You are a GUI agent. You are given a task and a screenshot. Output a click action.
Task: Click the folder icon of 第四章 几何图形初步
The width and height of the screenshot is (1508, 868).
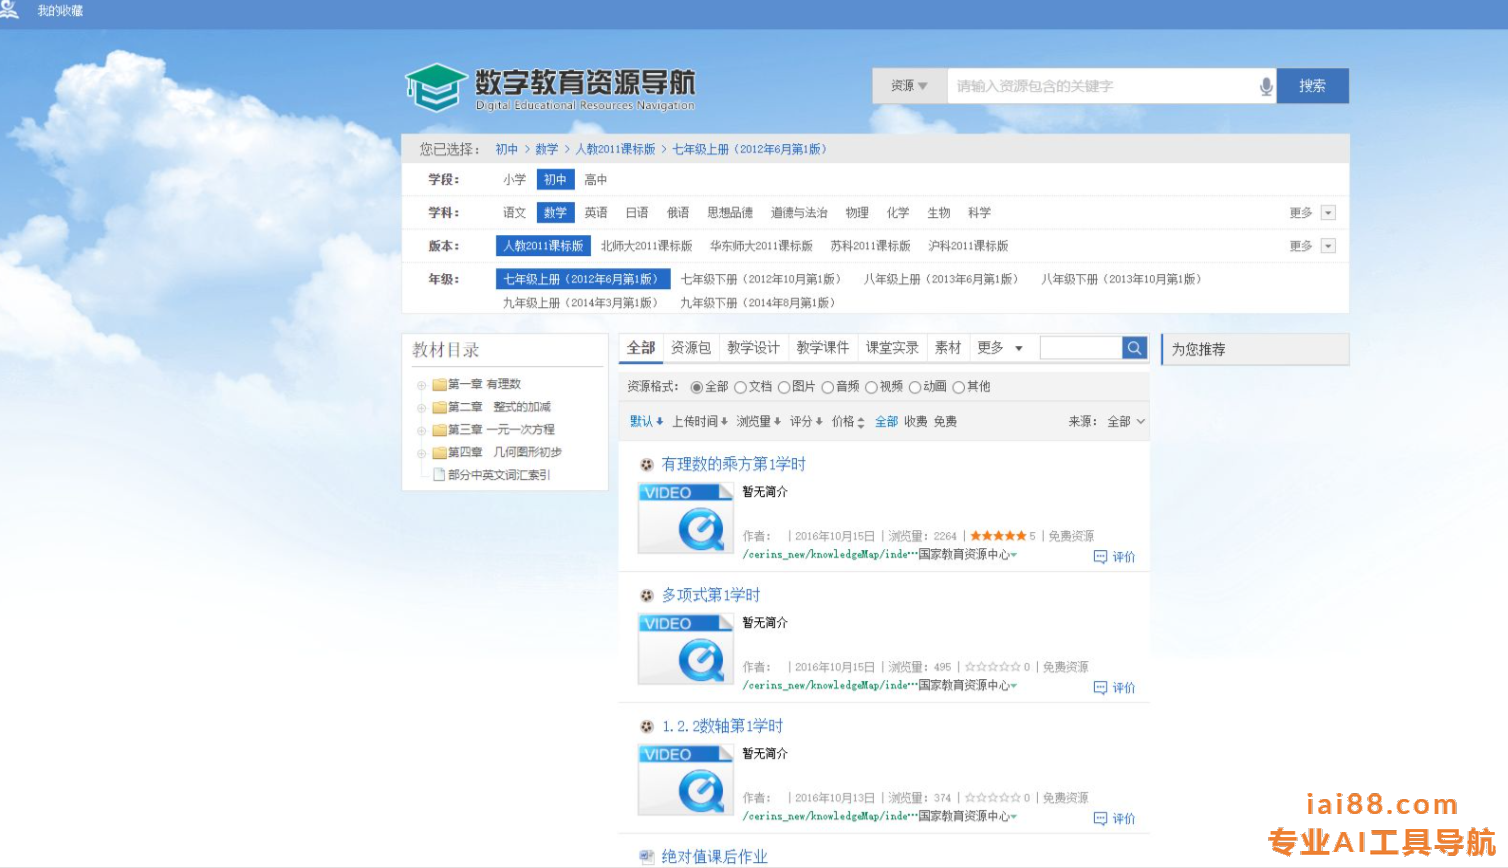click(x=439, y=453)
